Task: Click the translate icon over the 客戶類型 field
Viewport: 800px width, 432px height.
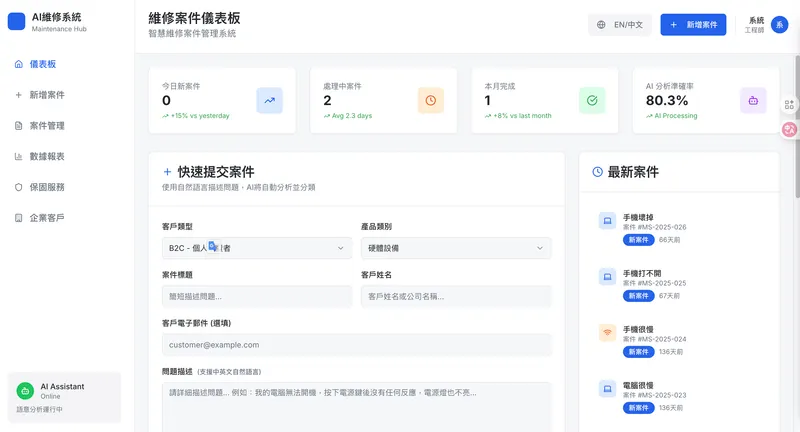Action: 213,246
